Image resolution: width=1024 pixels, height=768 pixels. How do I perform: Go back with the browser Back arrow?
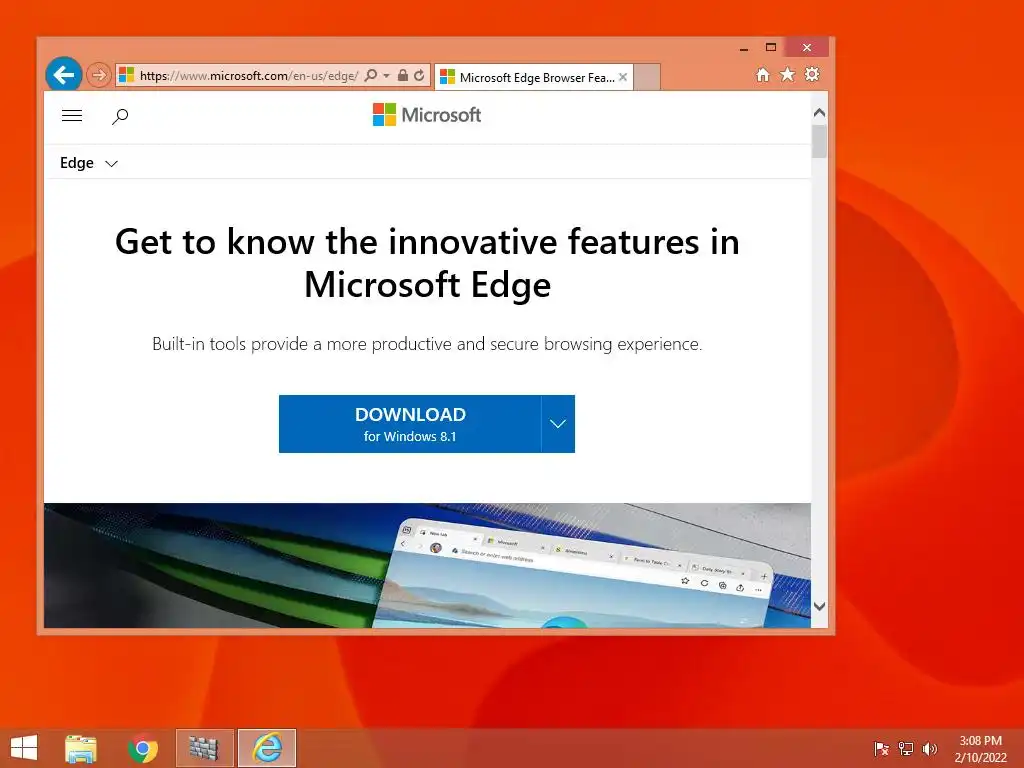(63, 75)
